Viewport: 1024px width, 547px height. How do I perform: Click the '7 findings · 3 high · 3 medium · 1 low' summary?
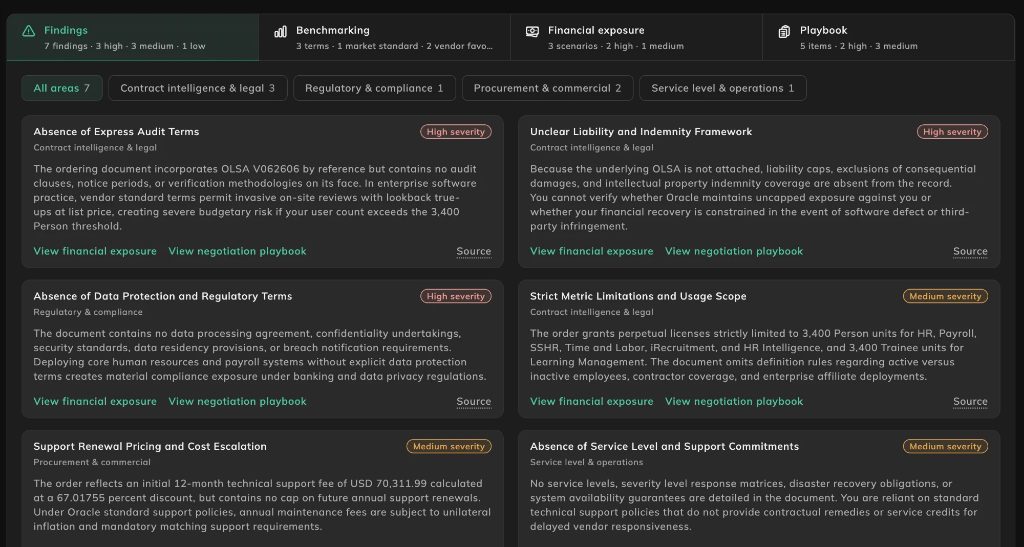click(125, 46)
